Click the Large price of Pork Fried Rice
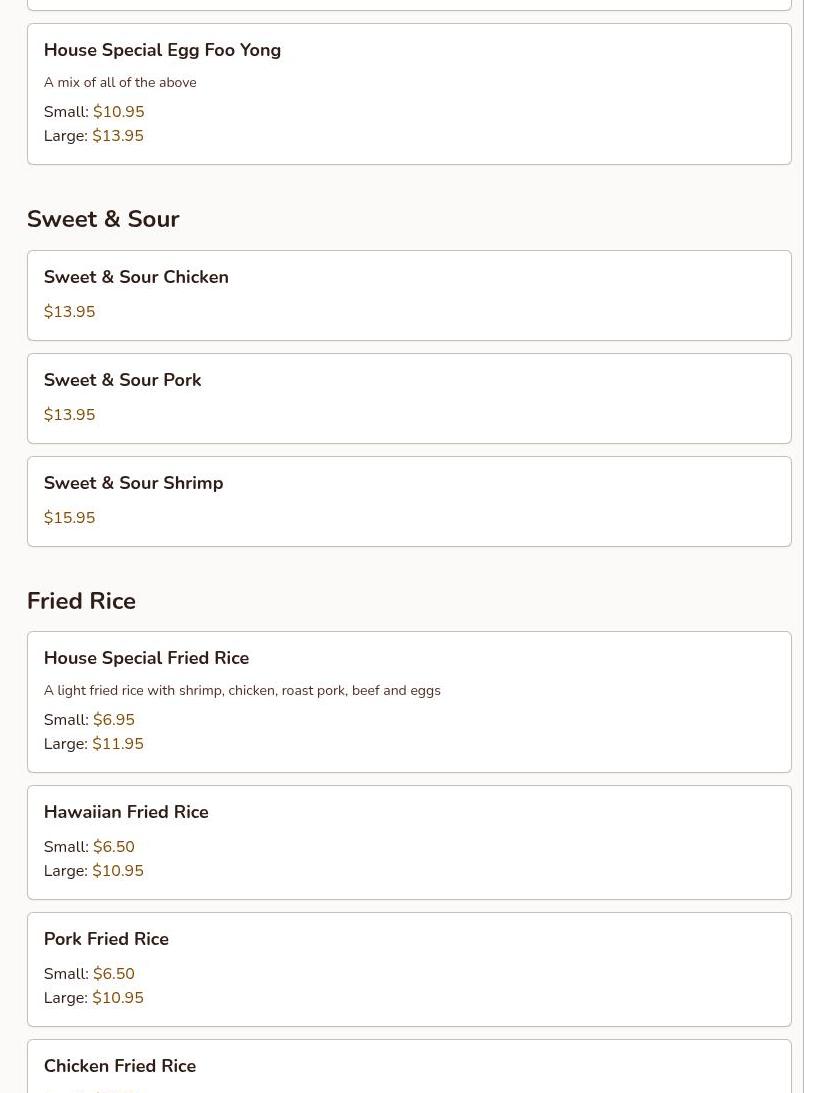 117,998
